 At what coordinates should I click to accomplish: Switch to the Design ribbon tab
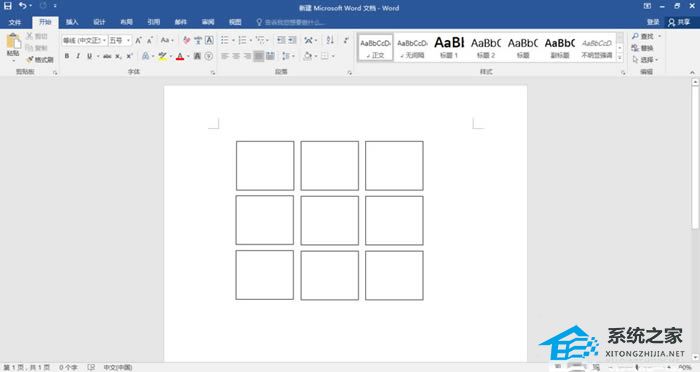(x=99, y=22)
